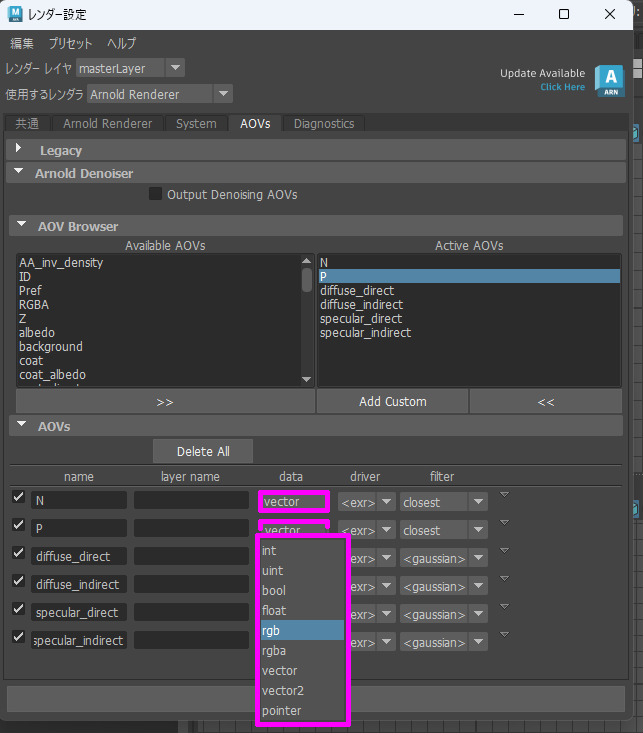
Task: Collapse the AOVs section
Action: coord(21,424)
